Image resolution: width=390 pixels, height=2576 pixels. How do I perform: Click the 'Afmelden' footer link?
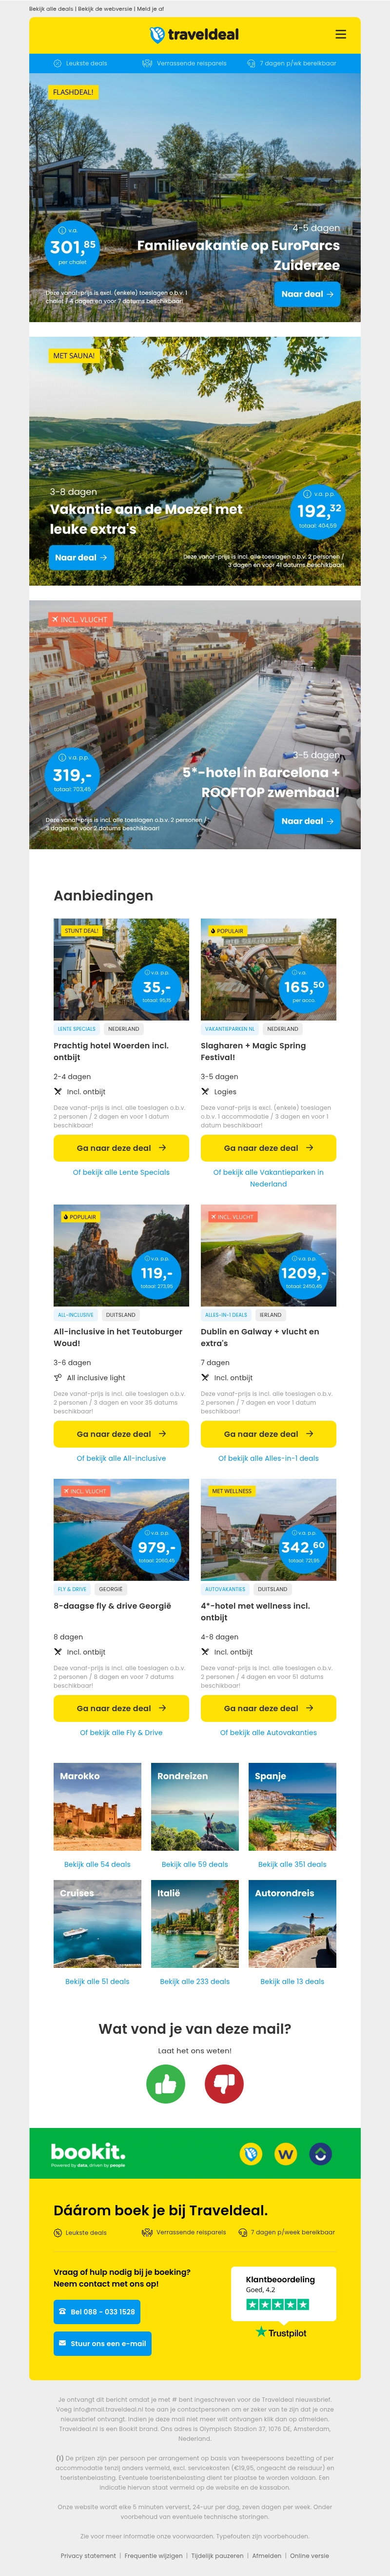click(266, 2555)
